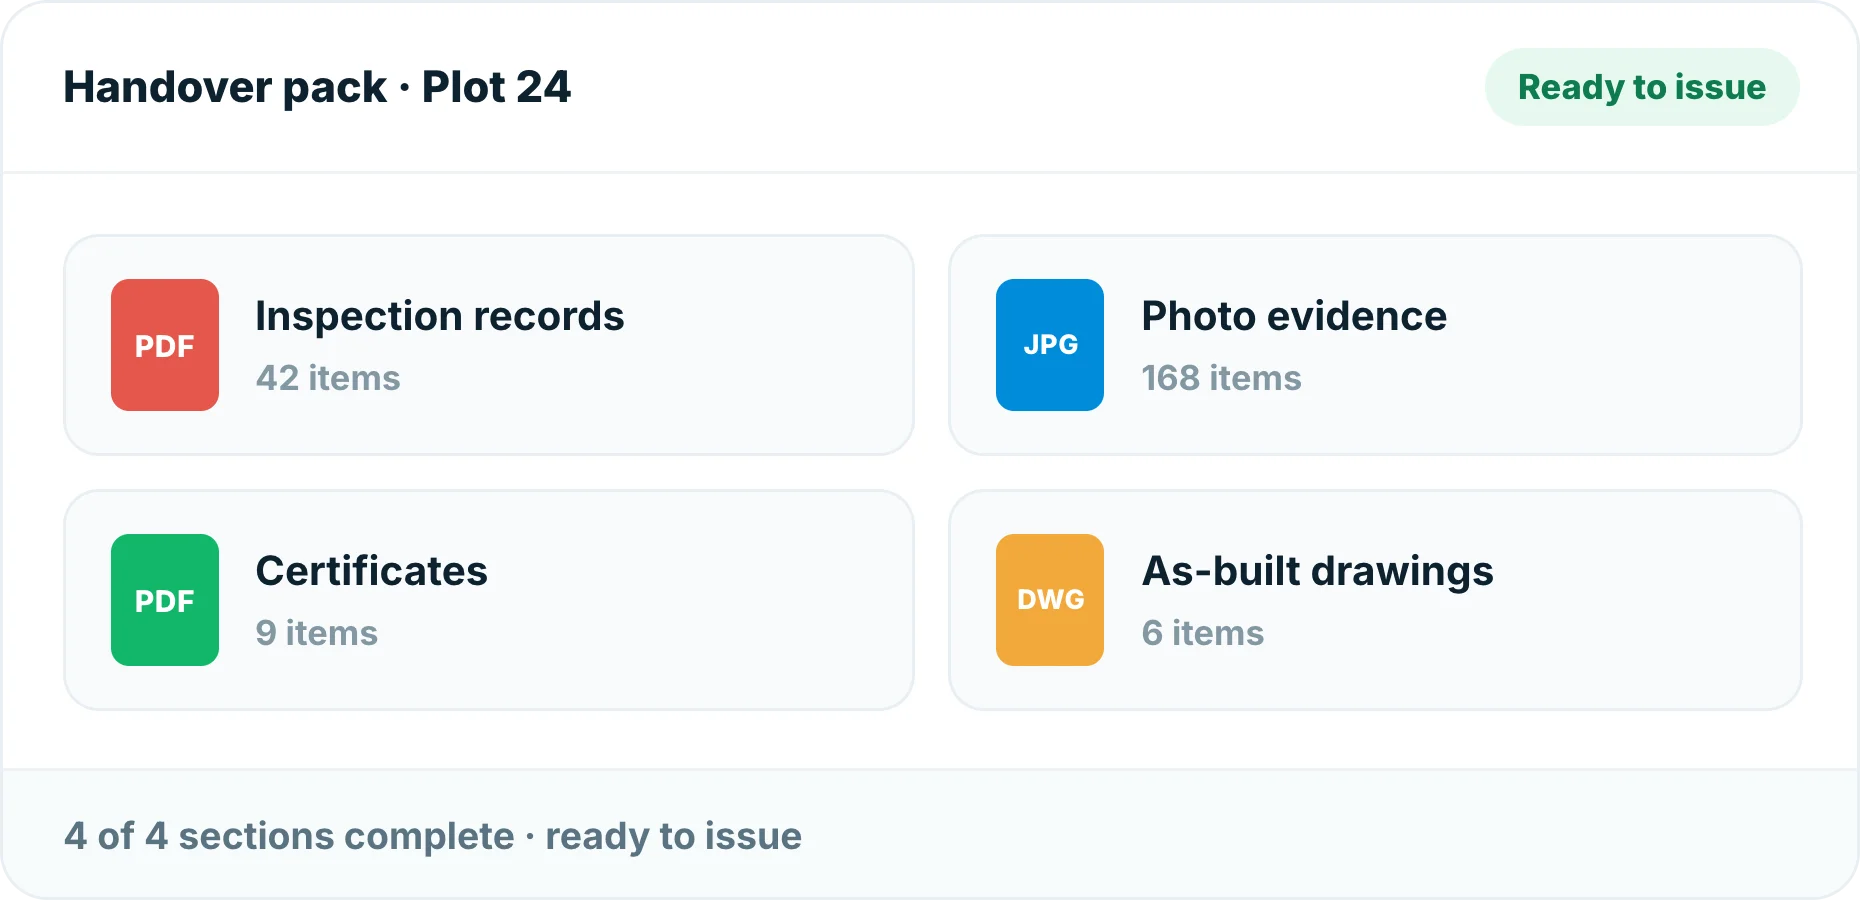Open the As-built drawings section title
Viewport: 1860px width, 900px height.
1318,572
